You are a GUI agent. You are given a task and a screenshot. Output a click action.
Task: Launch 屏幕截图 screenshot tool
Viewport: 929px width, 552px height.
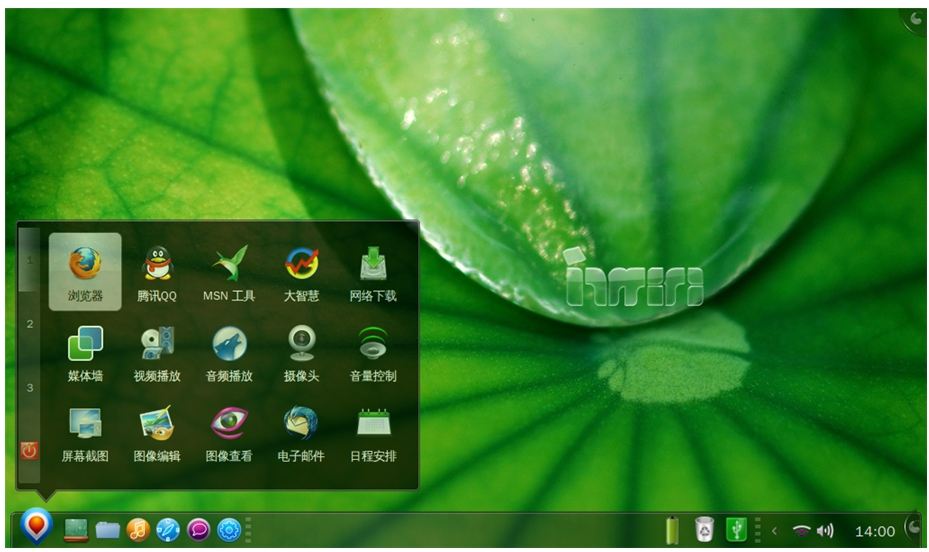click(x=85, y=434)
